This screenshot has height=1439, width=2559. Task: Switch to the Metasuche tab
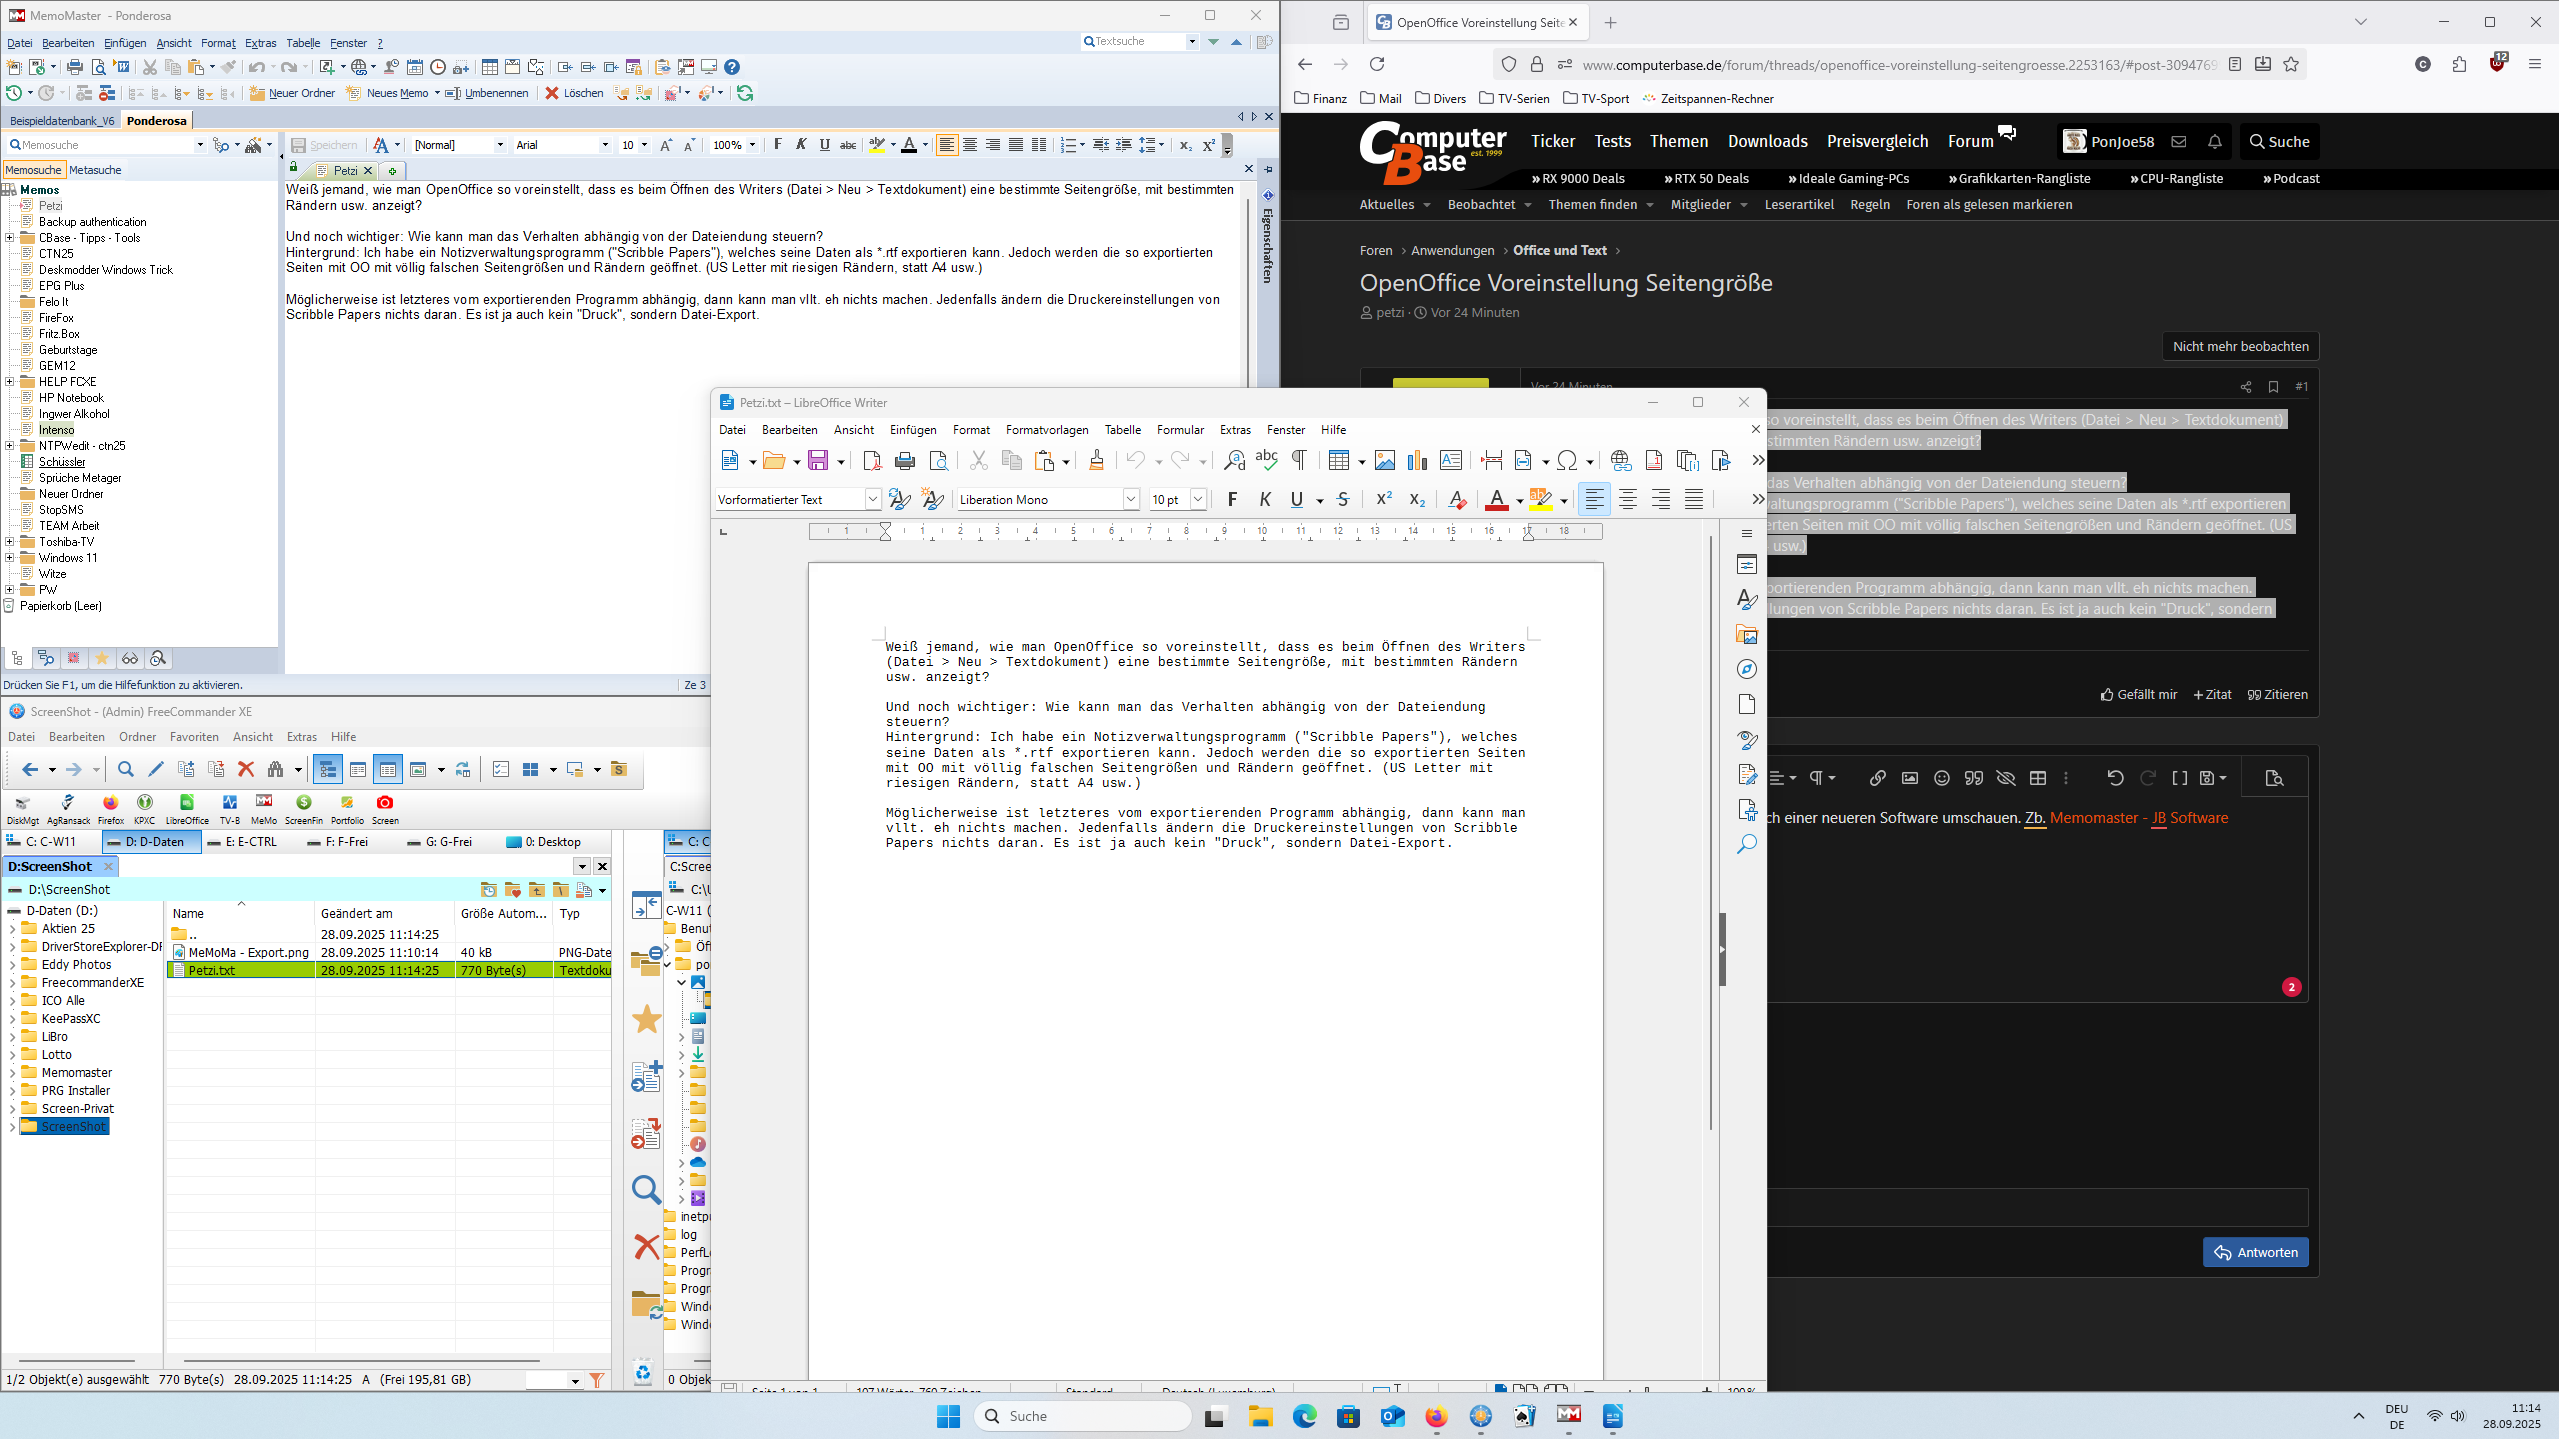(x=95, y=170)
